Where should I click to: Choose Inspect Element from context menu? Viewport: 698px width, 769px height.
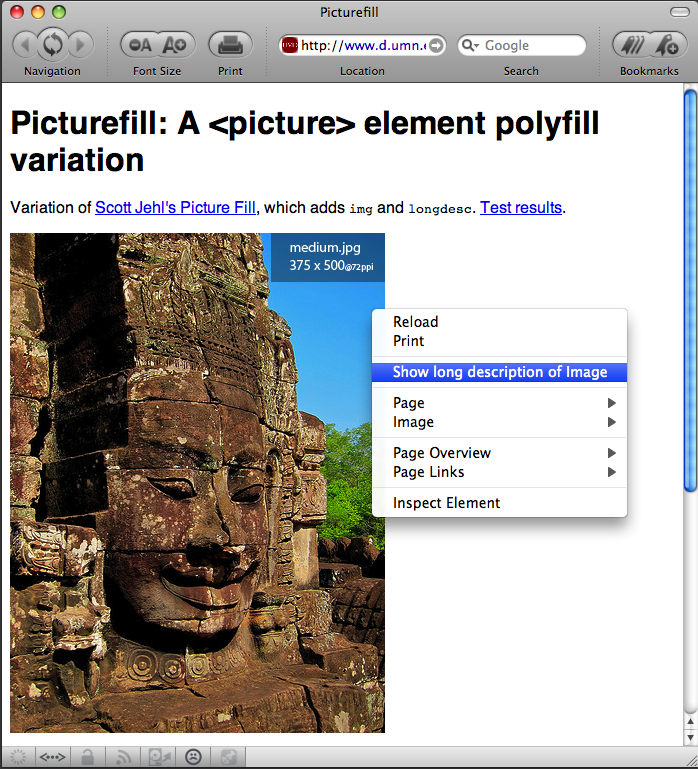coord(446,503)
